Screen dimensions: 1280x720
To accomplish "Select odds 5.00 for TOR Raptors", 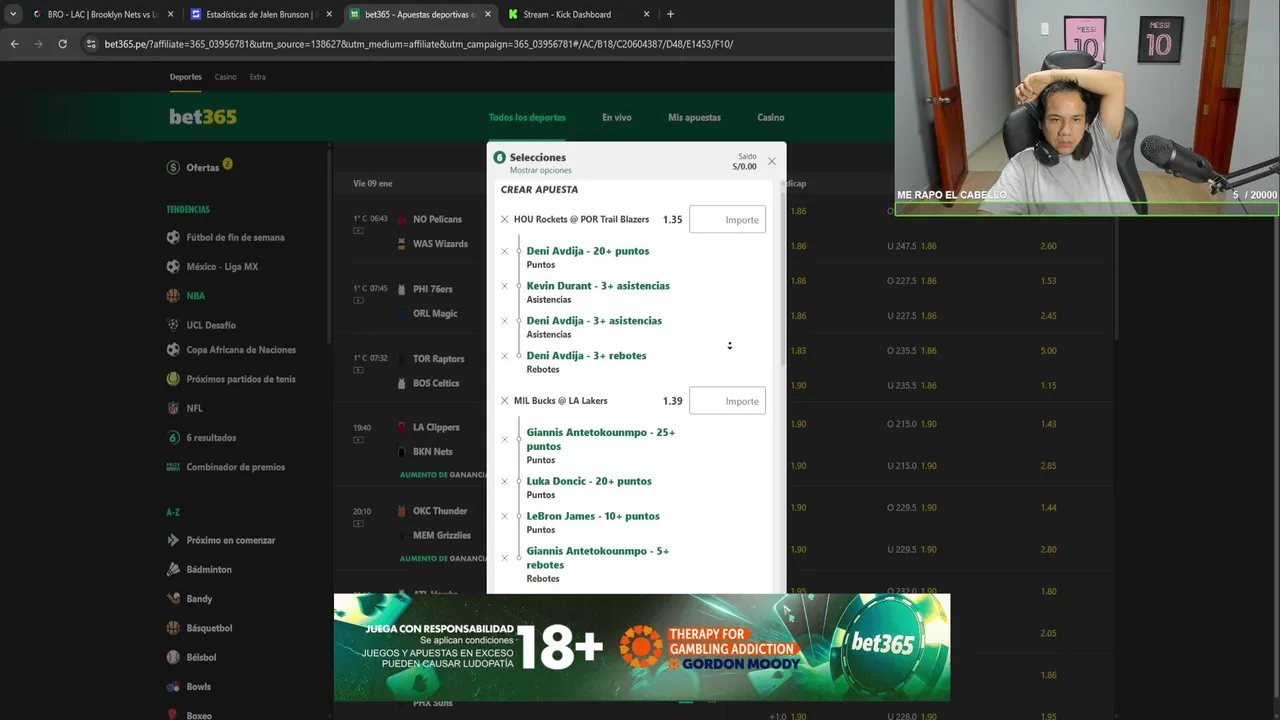I will click(x=1048, y=351).
